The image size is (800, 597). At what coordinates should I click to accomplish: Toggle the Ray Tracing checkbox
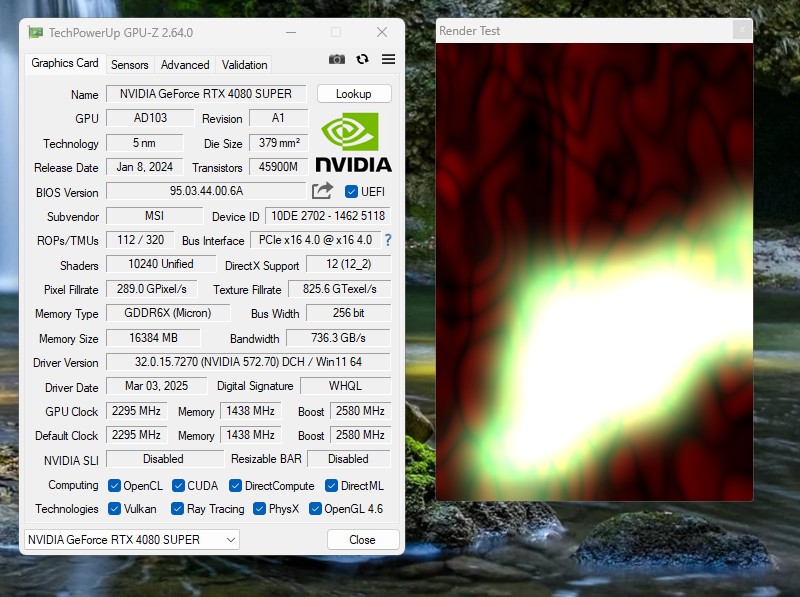pyautogui.click(x=177, y=509)
